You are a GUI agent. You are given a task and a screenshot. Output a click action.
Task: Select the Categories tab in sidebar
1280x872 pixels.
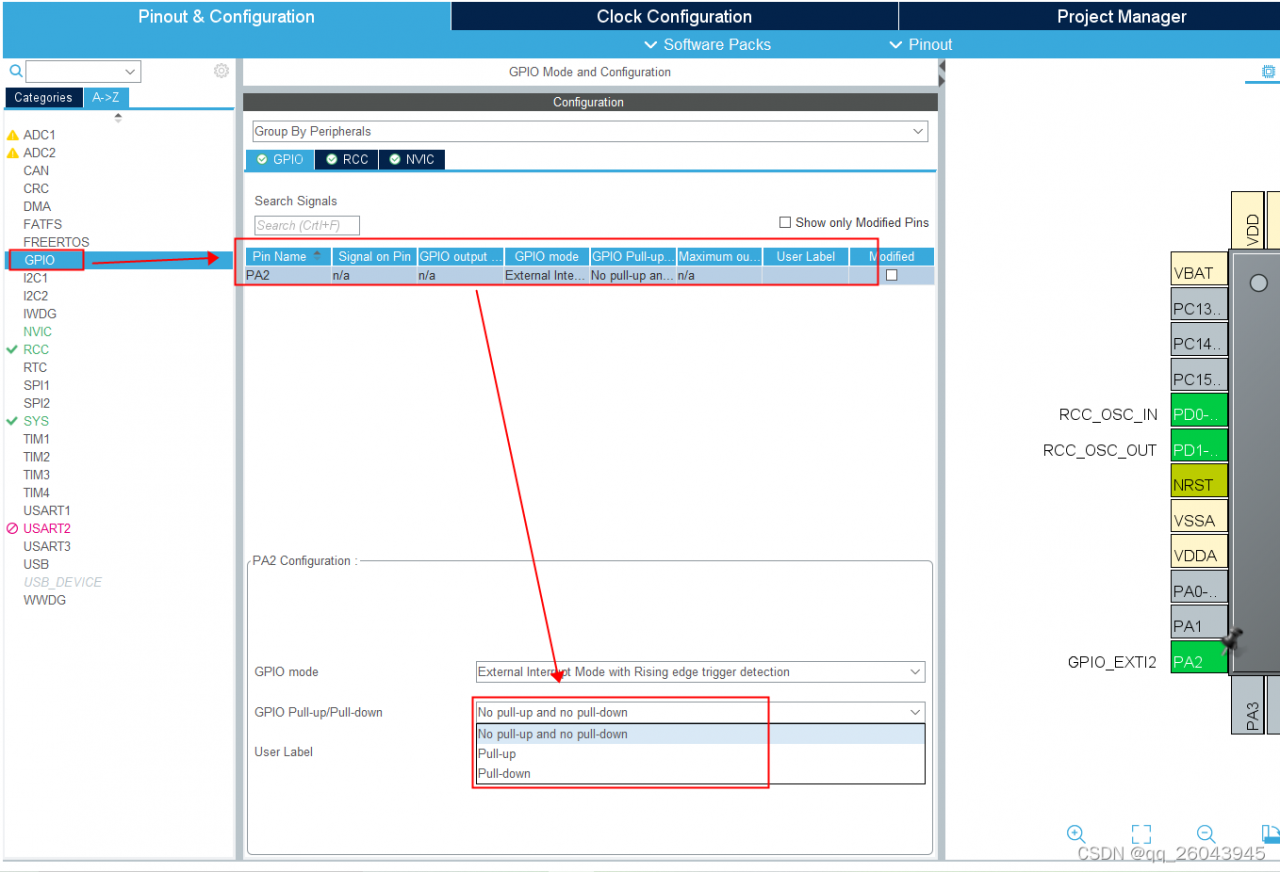pos(43,97)
